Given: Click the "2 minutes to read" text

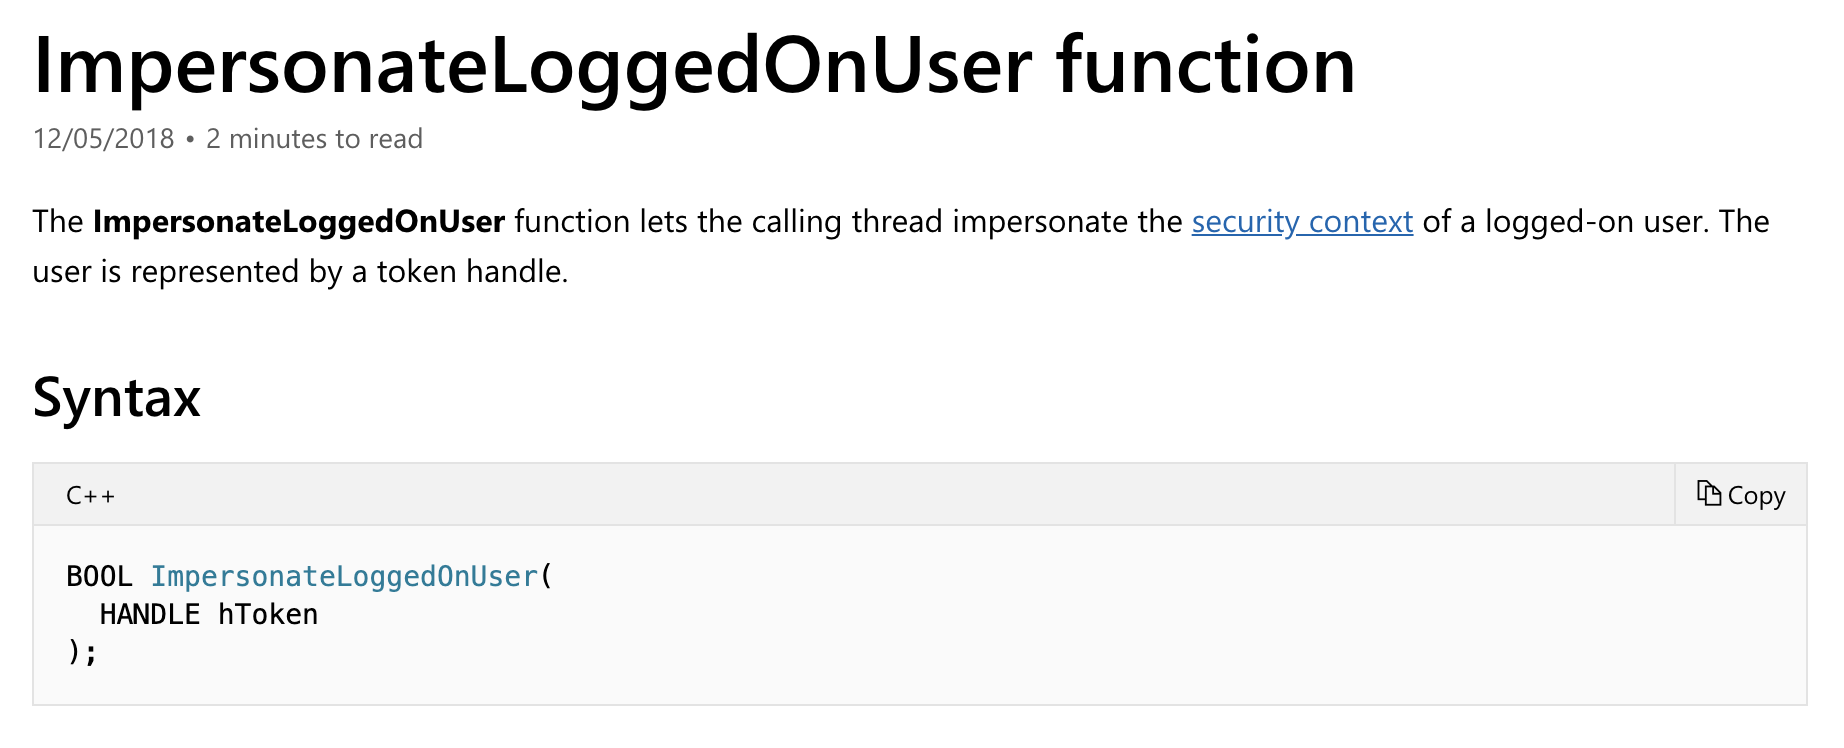Looking at the screenshot, I should pyautogui.click(x=314, y=139).
